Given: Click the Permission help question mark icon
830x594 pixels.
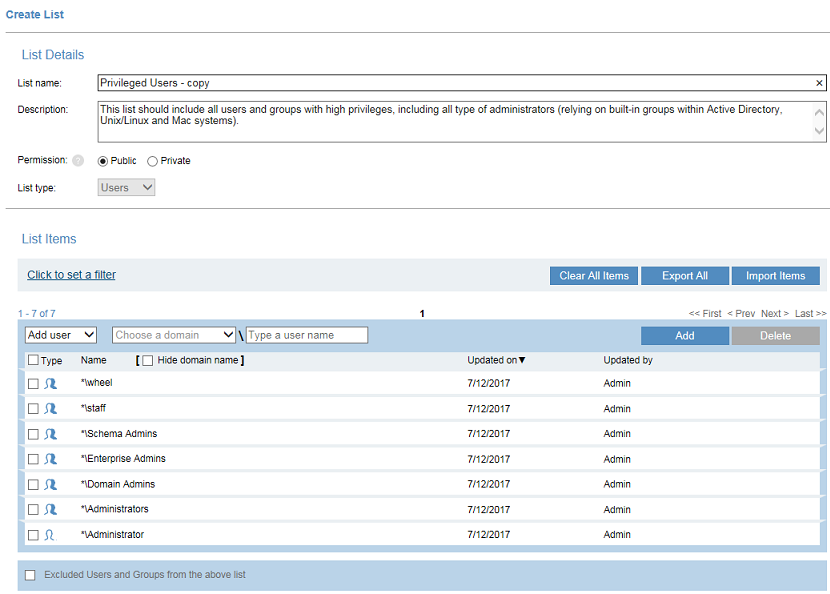Looking at the screenshot, I should click(78, 161).
